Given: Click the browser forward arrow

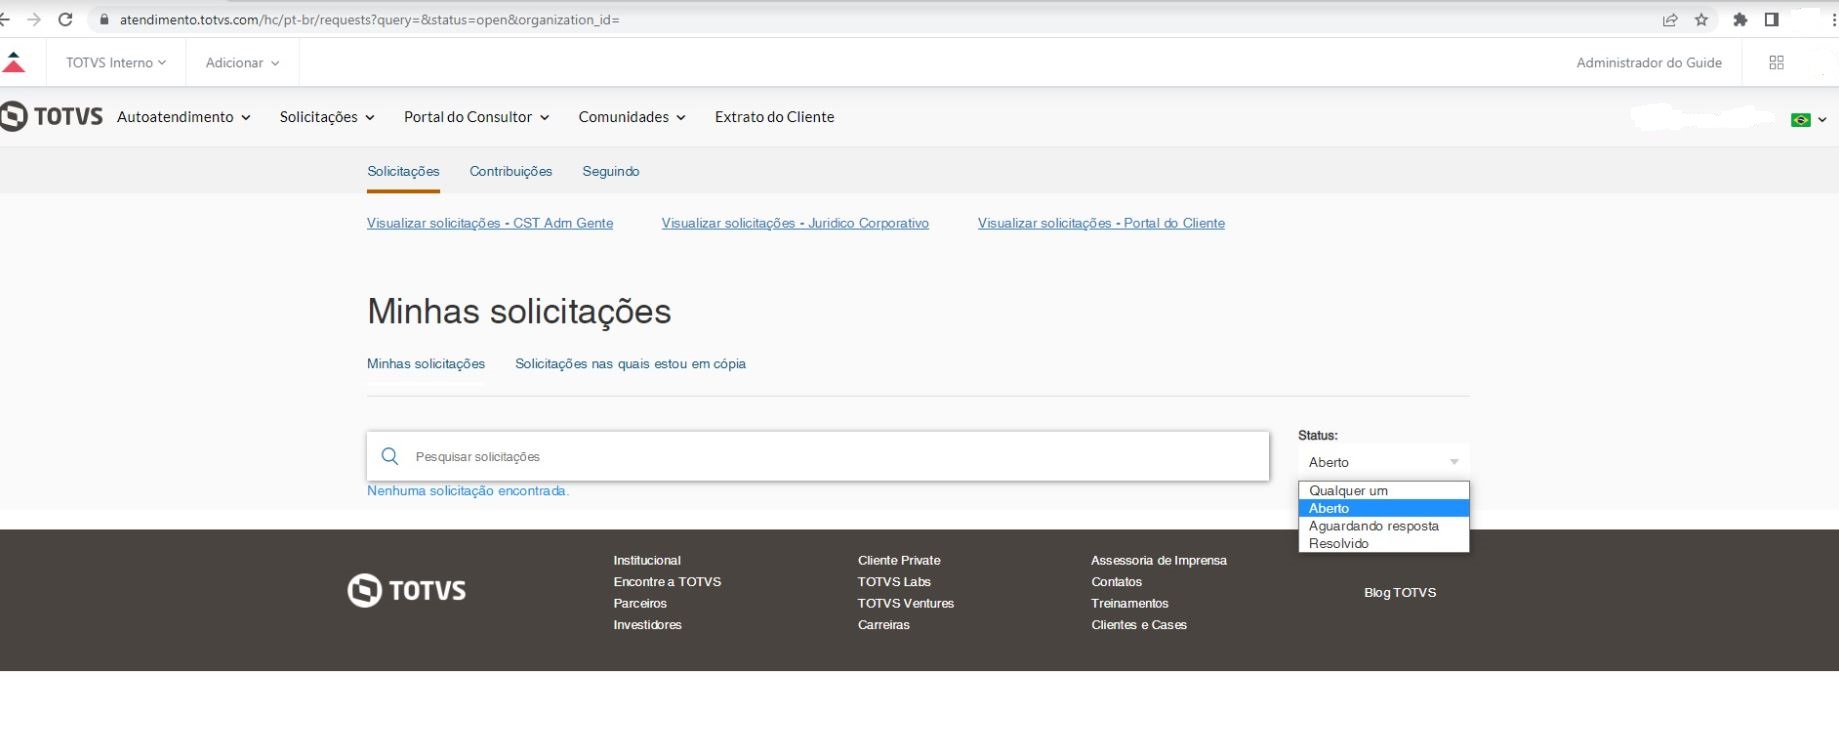Looking at the screenshot, I should coord(34,20).
